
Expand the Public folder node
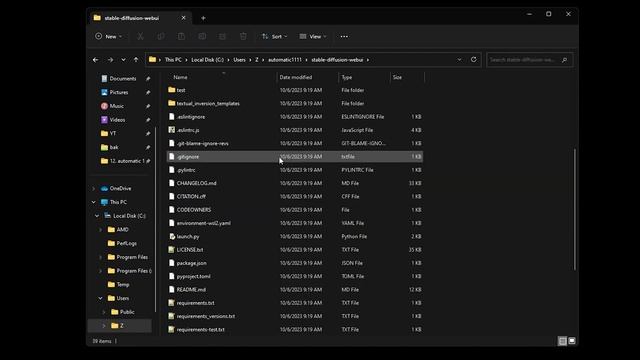[x=104, y=312]
